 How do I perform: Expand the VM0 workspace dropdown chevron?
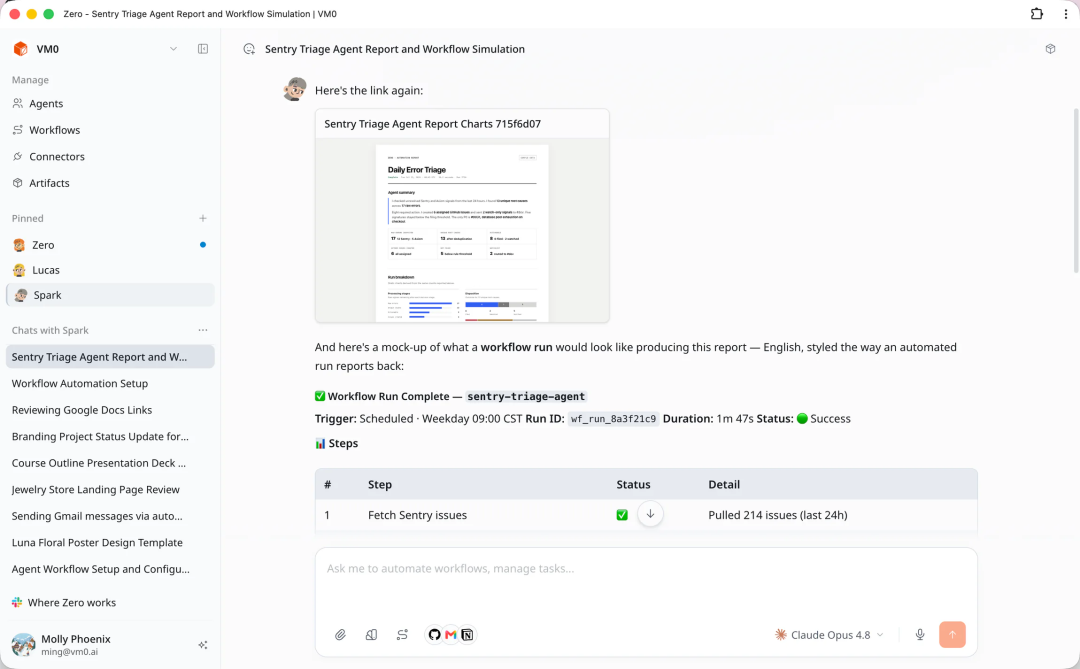tap(174, 49)
